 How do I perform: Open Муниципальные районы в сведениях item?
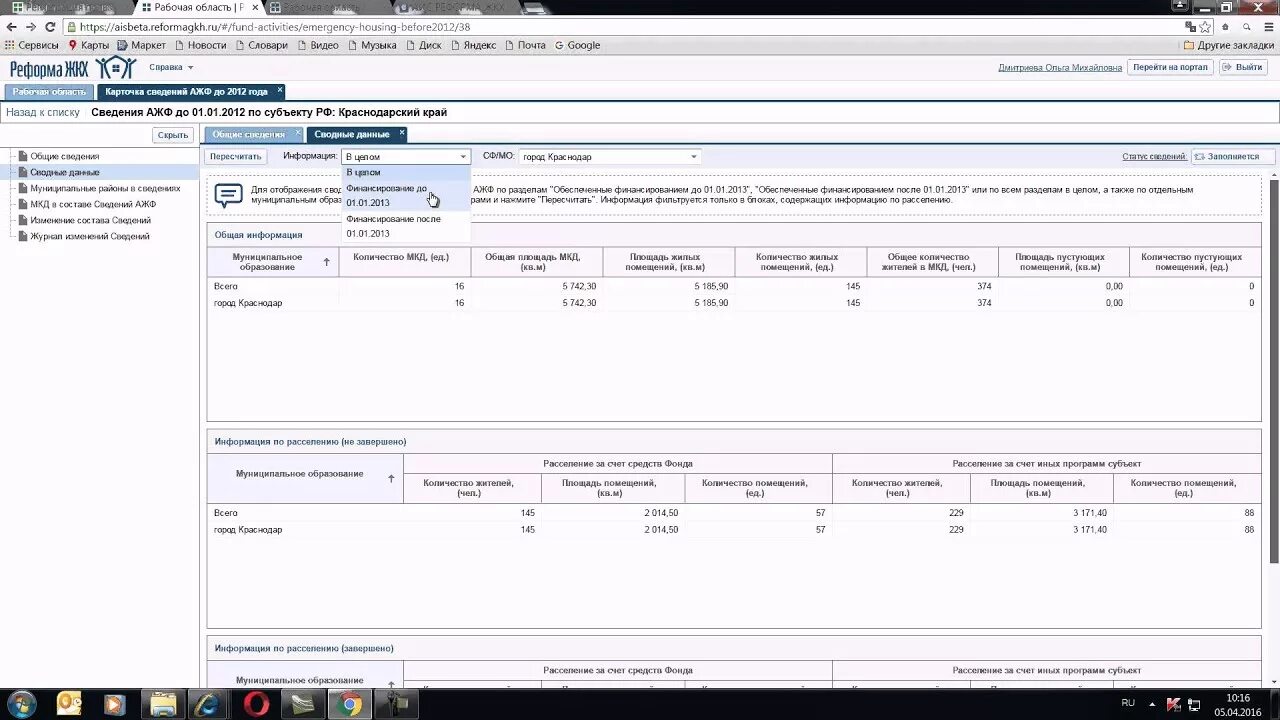tap(105, 188)
